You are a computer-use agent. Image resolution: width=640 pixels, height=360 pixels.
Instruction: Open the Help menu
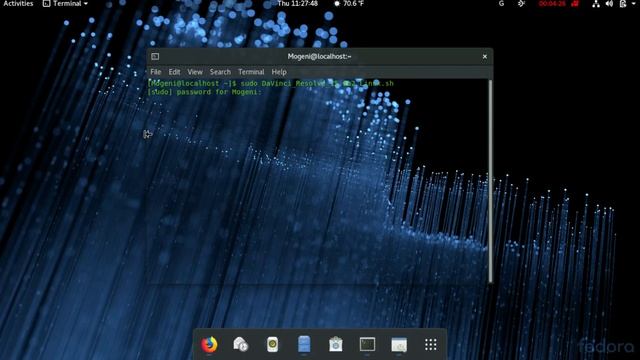pyautogui.click(x=279, y=72)
